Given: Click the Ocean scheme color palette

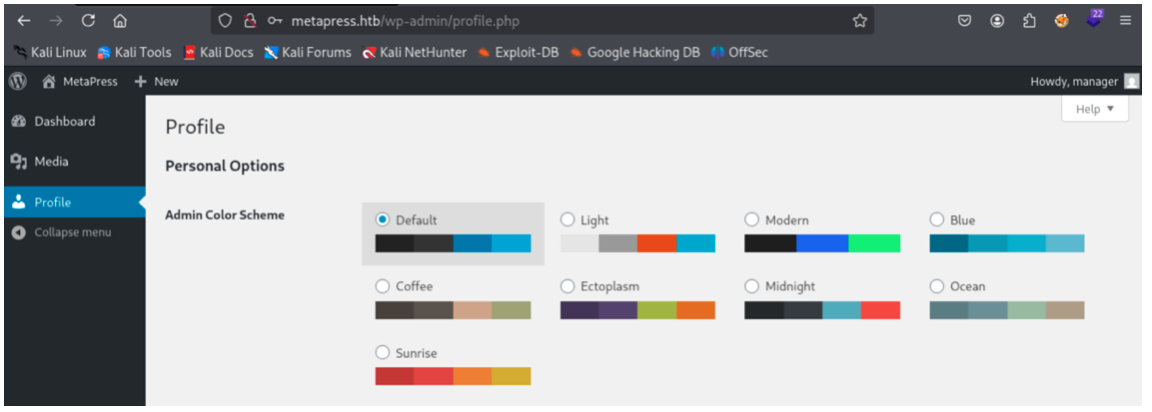Looking at the screenshot, I should click(x=1007, y=310).
